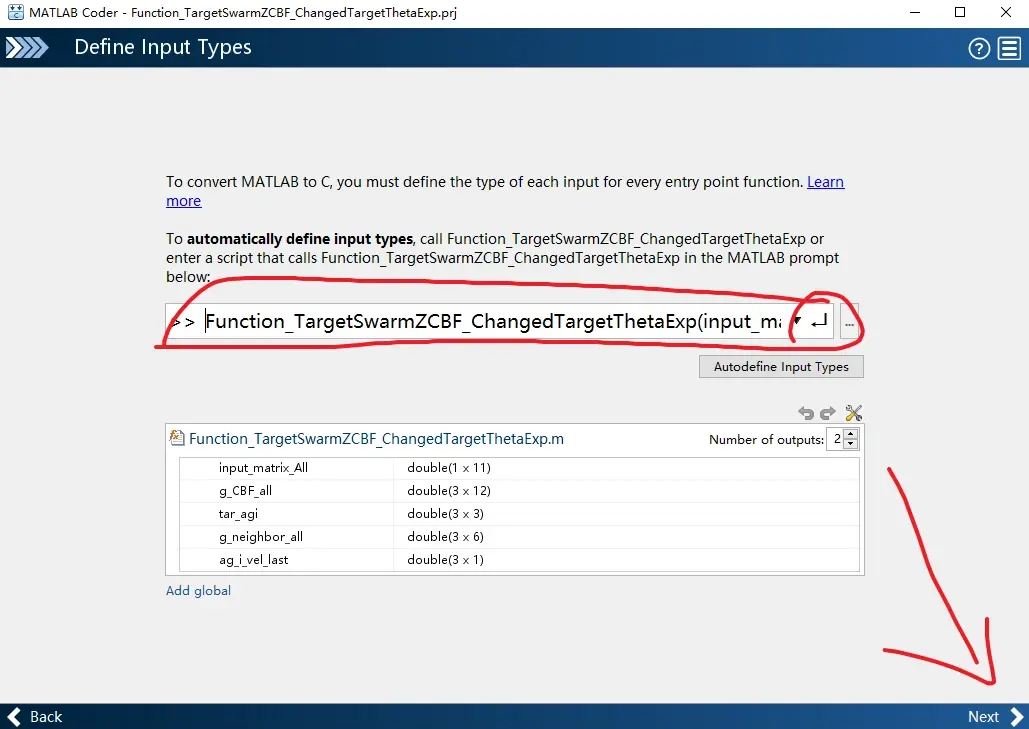The width and height of the screenshot is (1029, 729).
Task: Select the tar_agi parameter name
Action: [238, 514]
